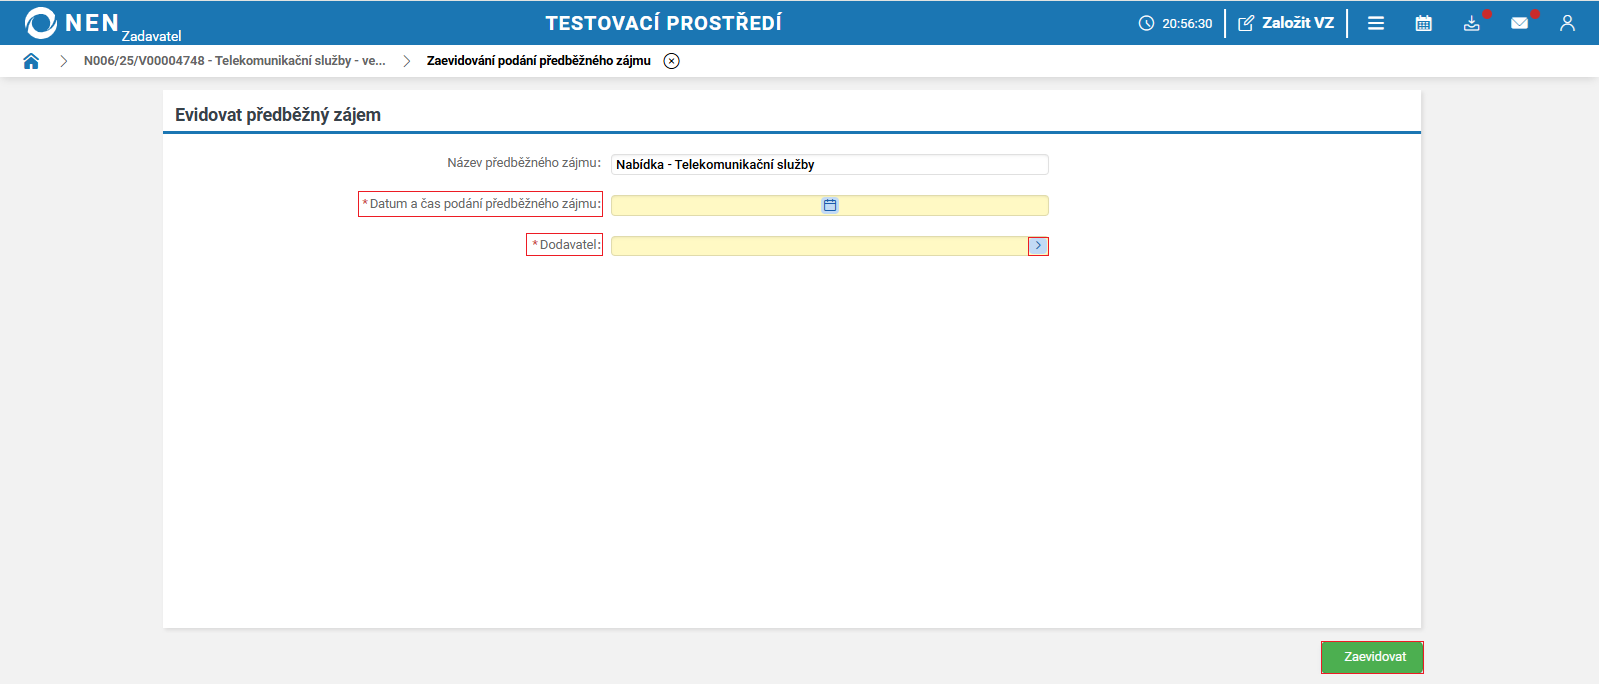Viewport: 1599px width, 684px height.
Task: Click the Zaevidovat button
Action: tap(1372, 657)
